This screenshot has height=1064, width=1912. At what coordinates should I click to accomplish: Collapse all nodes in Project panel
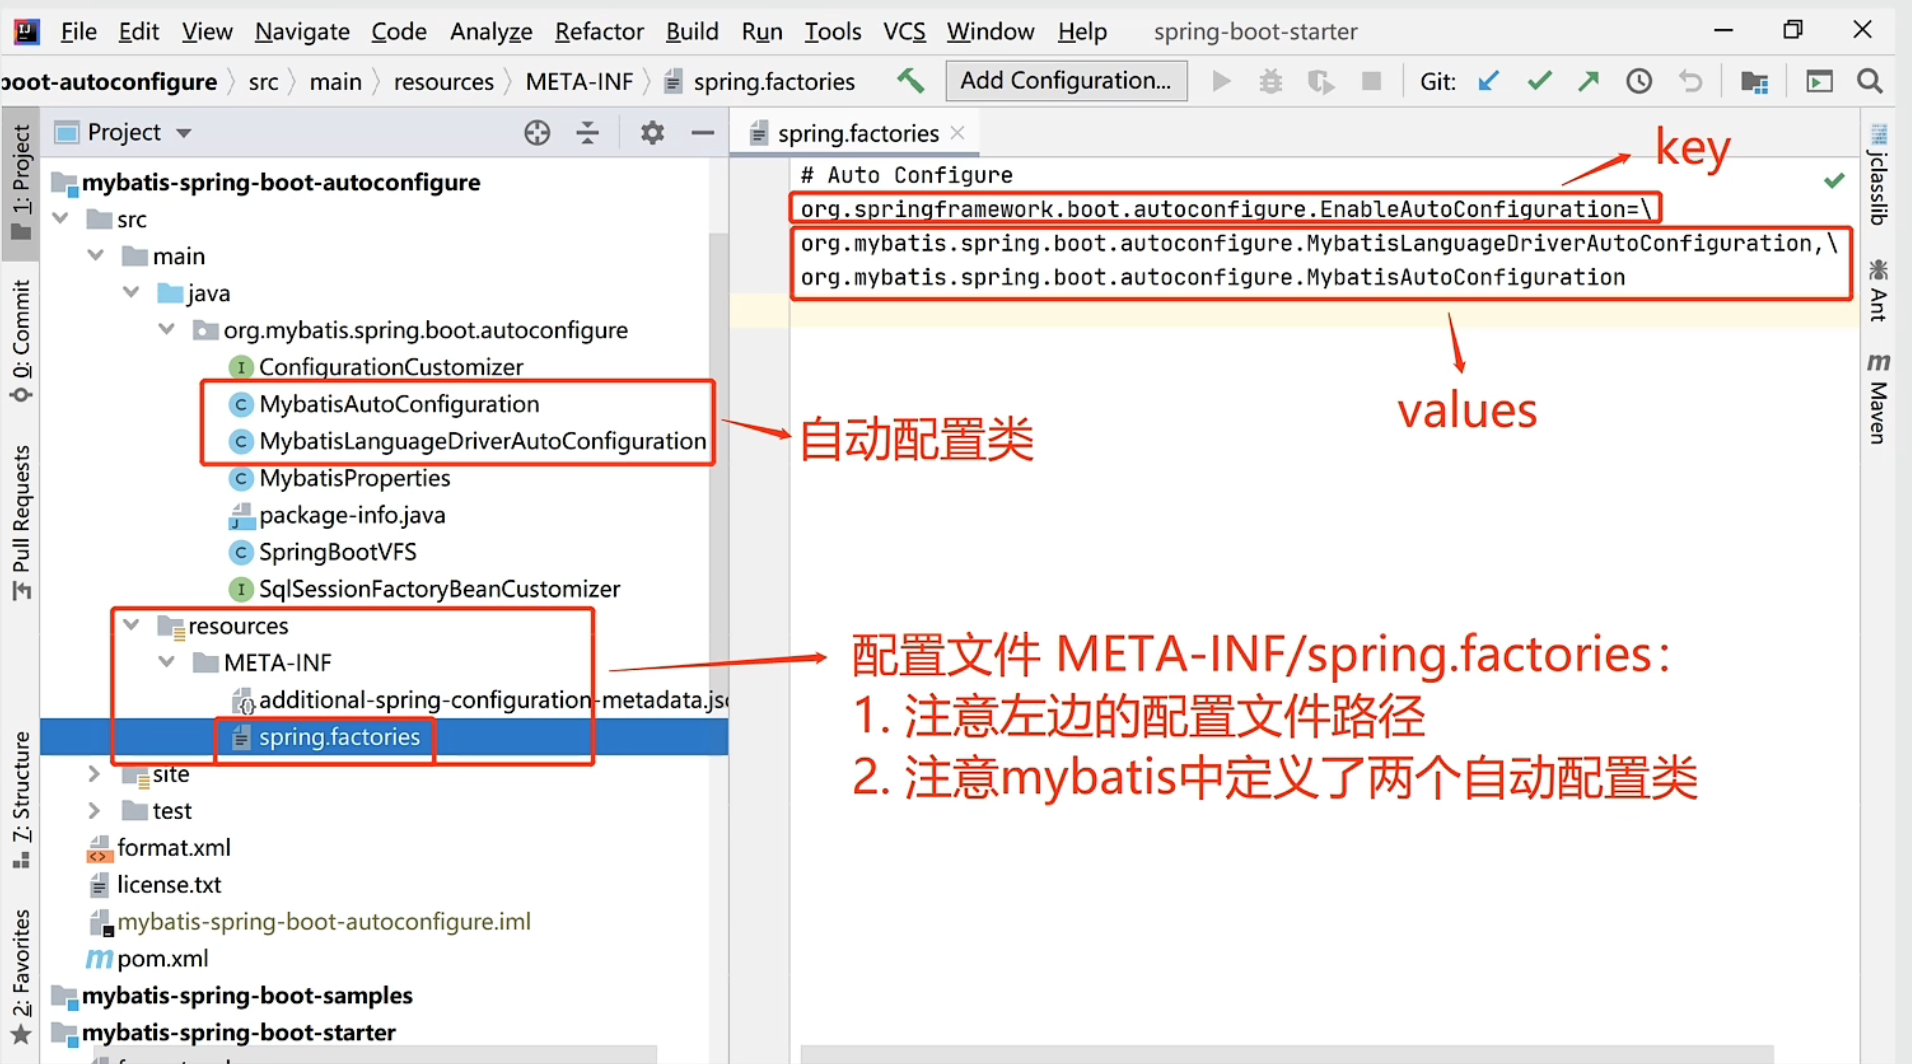[587, 132]
